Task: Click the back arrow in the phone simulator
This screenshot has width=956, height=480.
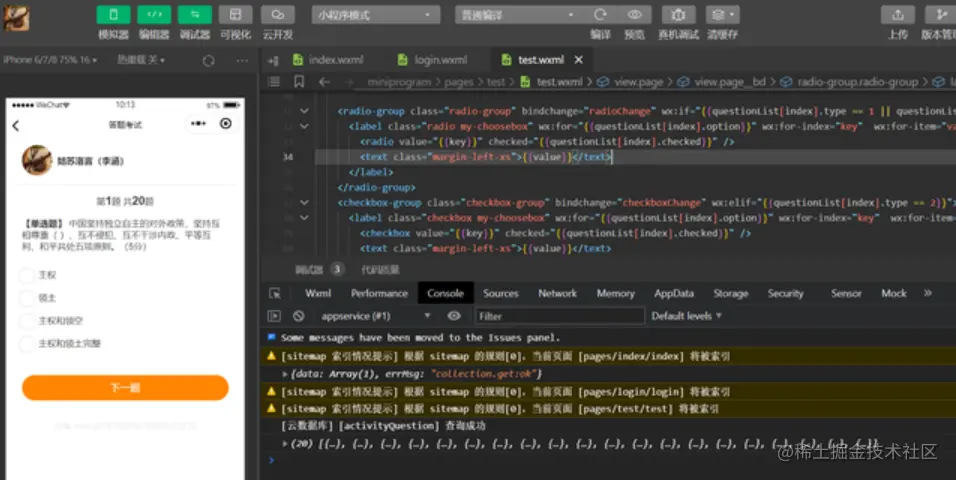Action: [16, 126]
